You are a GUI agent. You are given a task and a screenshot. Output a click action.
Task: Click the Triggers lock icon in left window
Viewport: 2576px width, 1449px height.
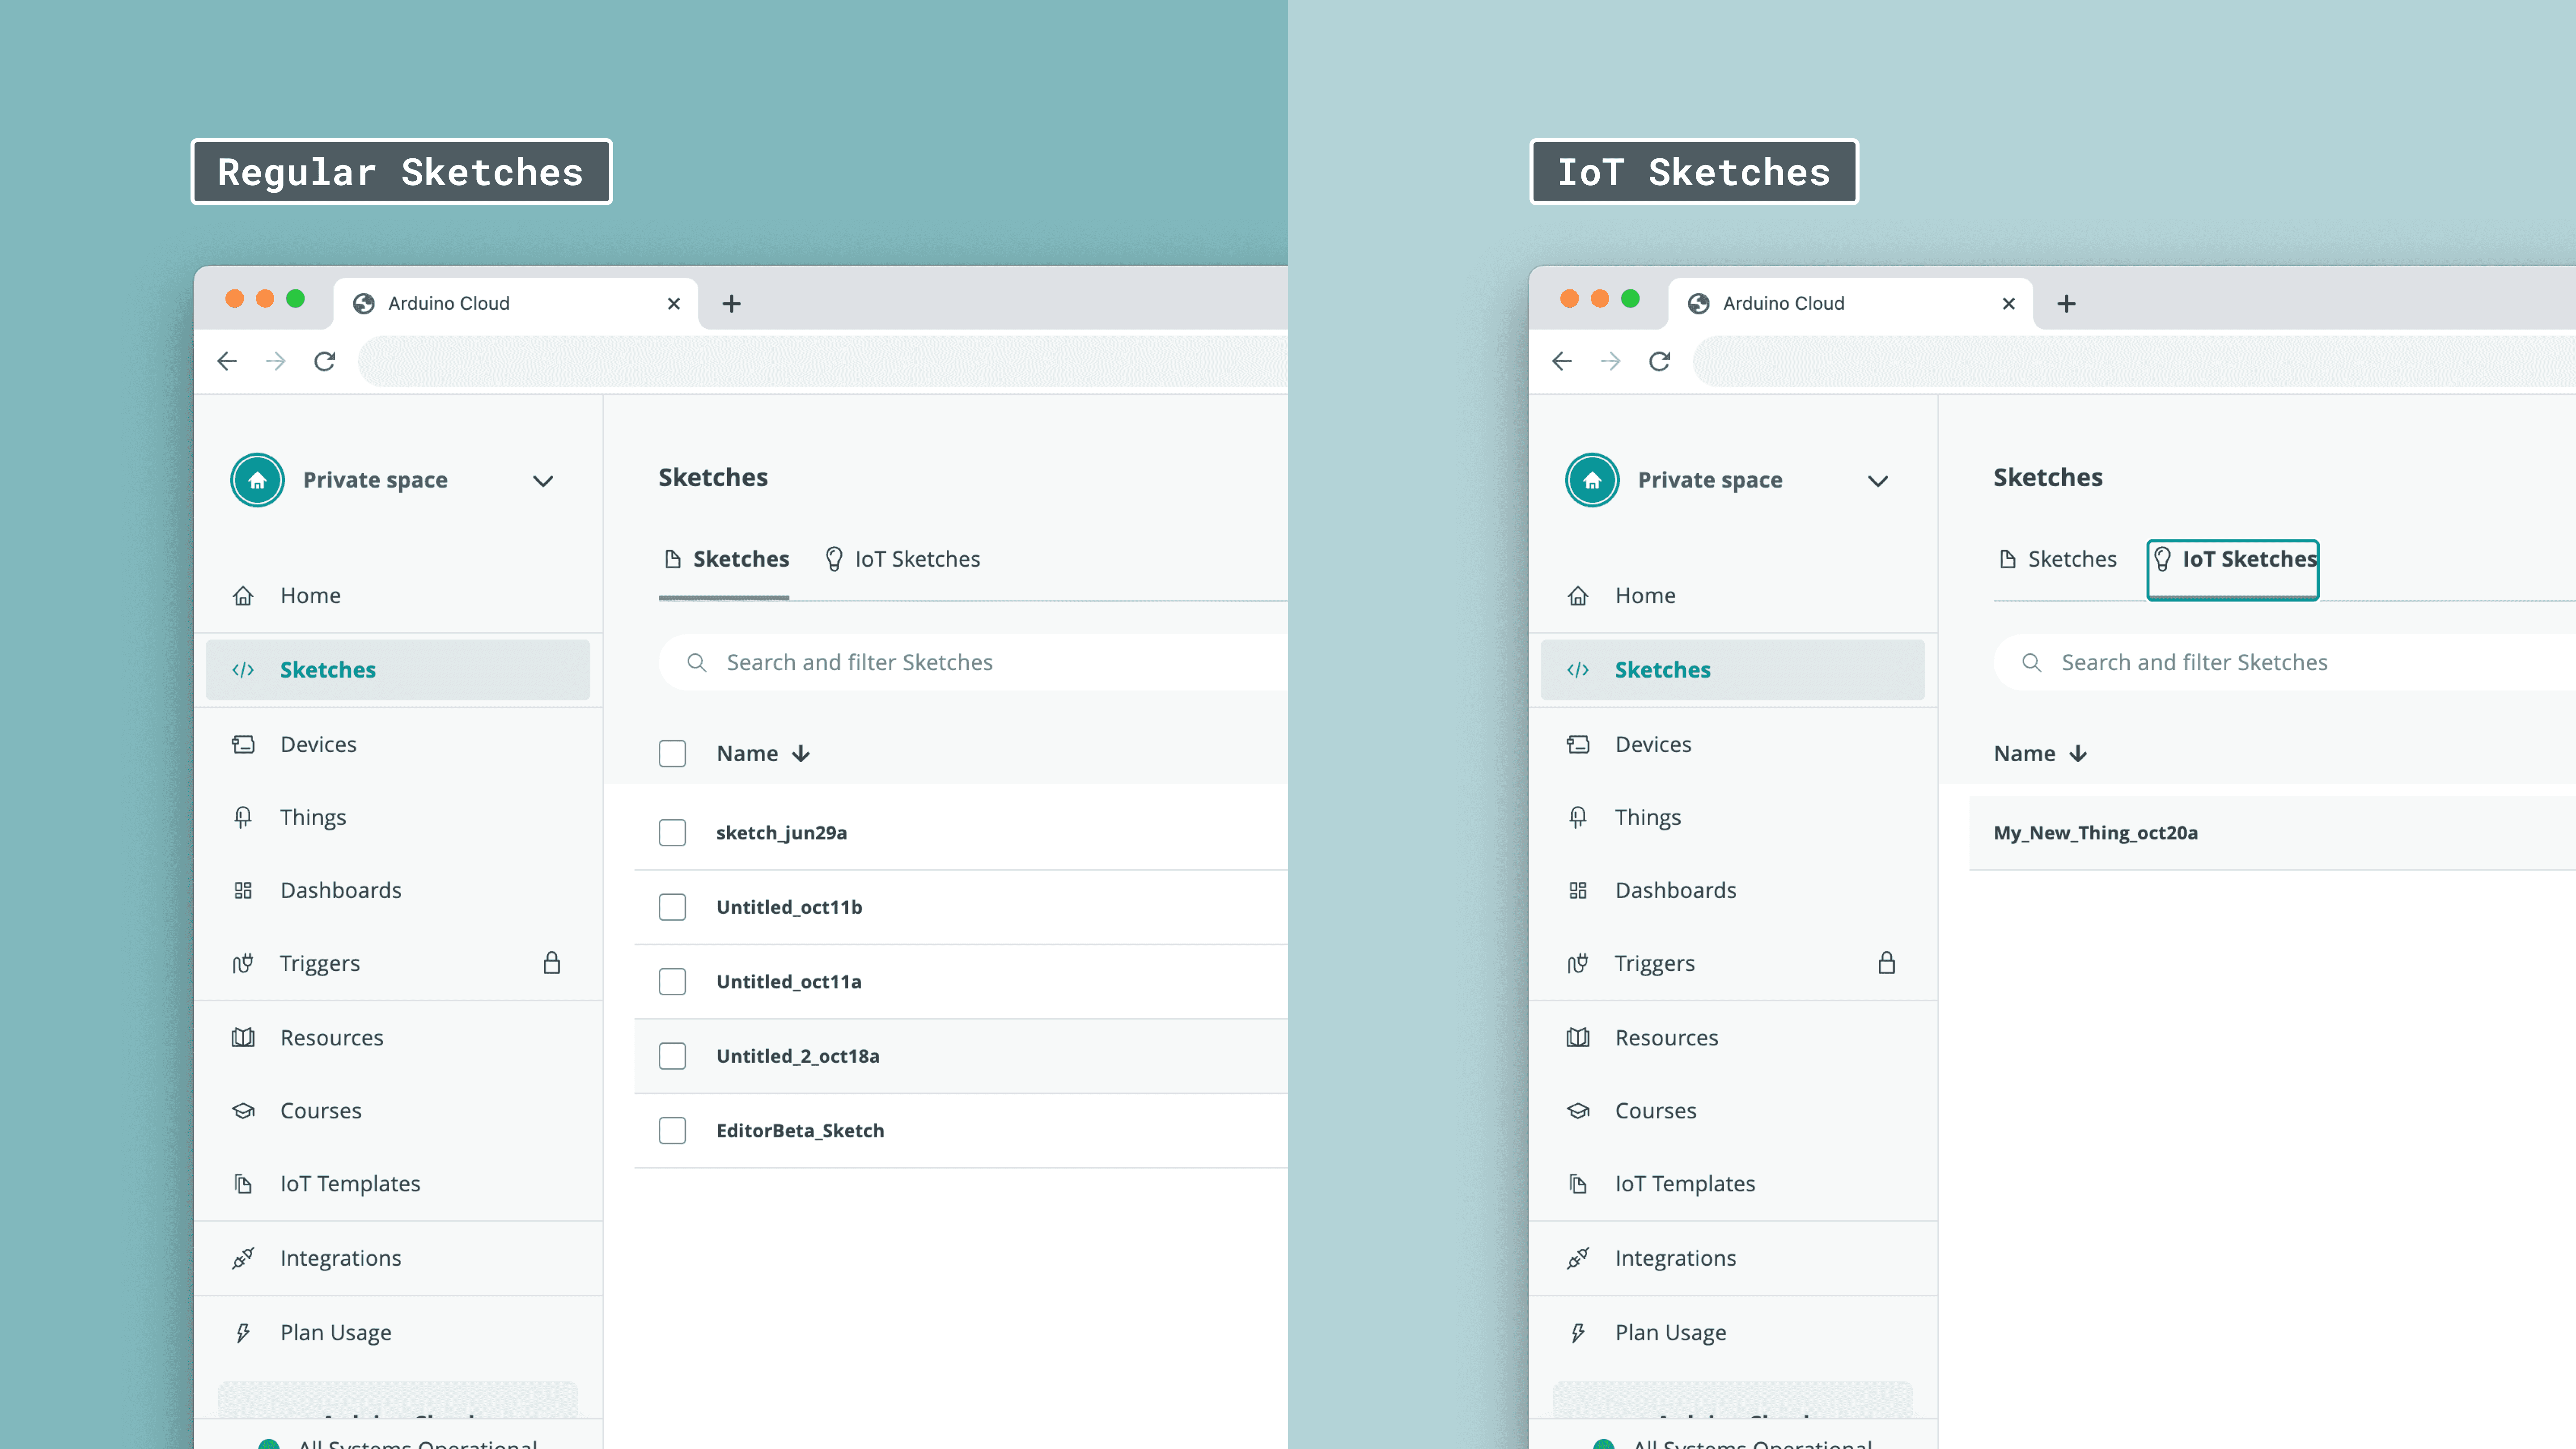551,963
